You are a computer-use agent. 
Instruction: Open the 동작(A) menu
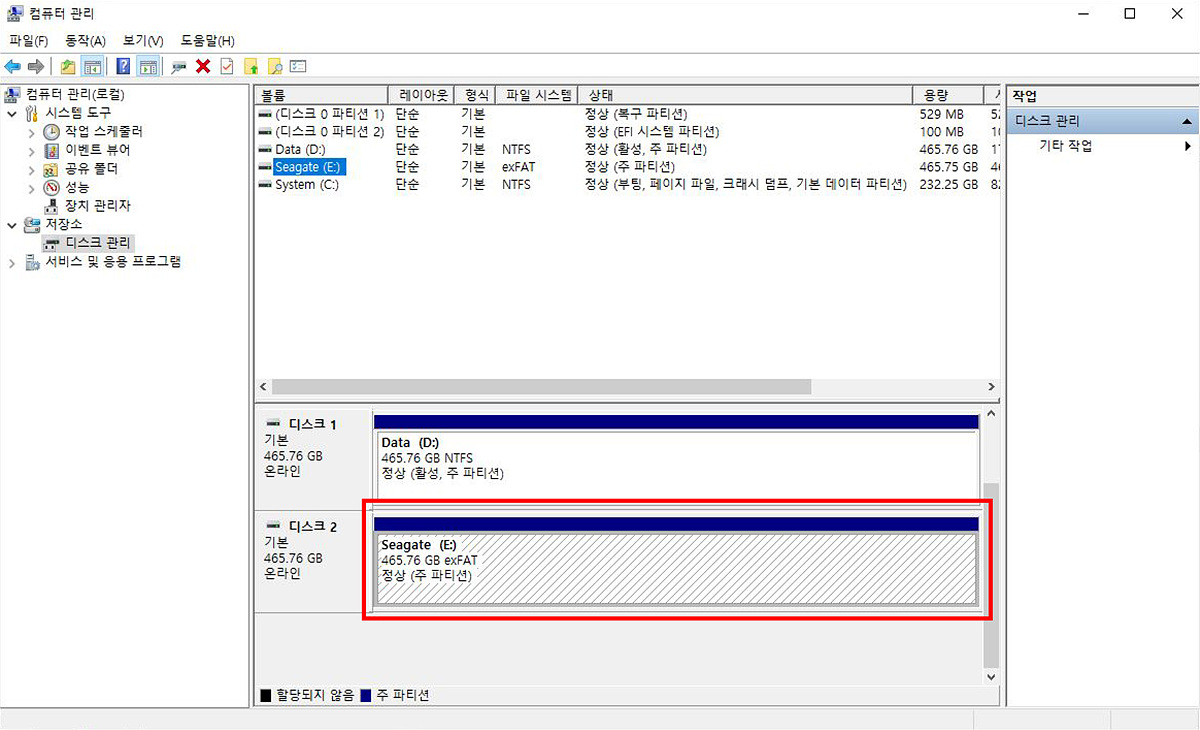[85, 41]
